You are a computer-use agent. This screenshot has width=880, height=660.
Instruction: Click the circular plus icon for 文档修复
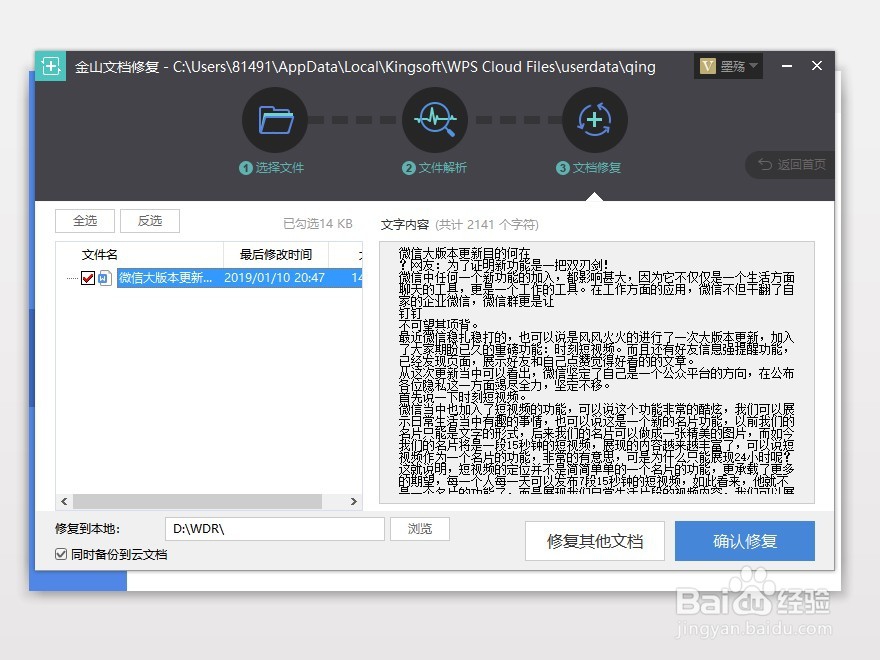594,120
